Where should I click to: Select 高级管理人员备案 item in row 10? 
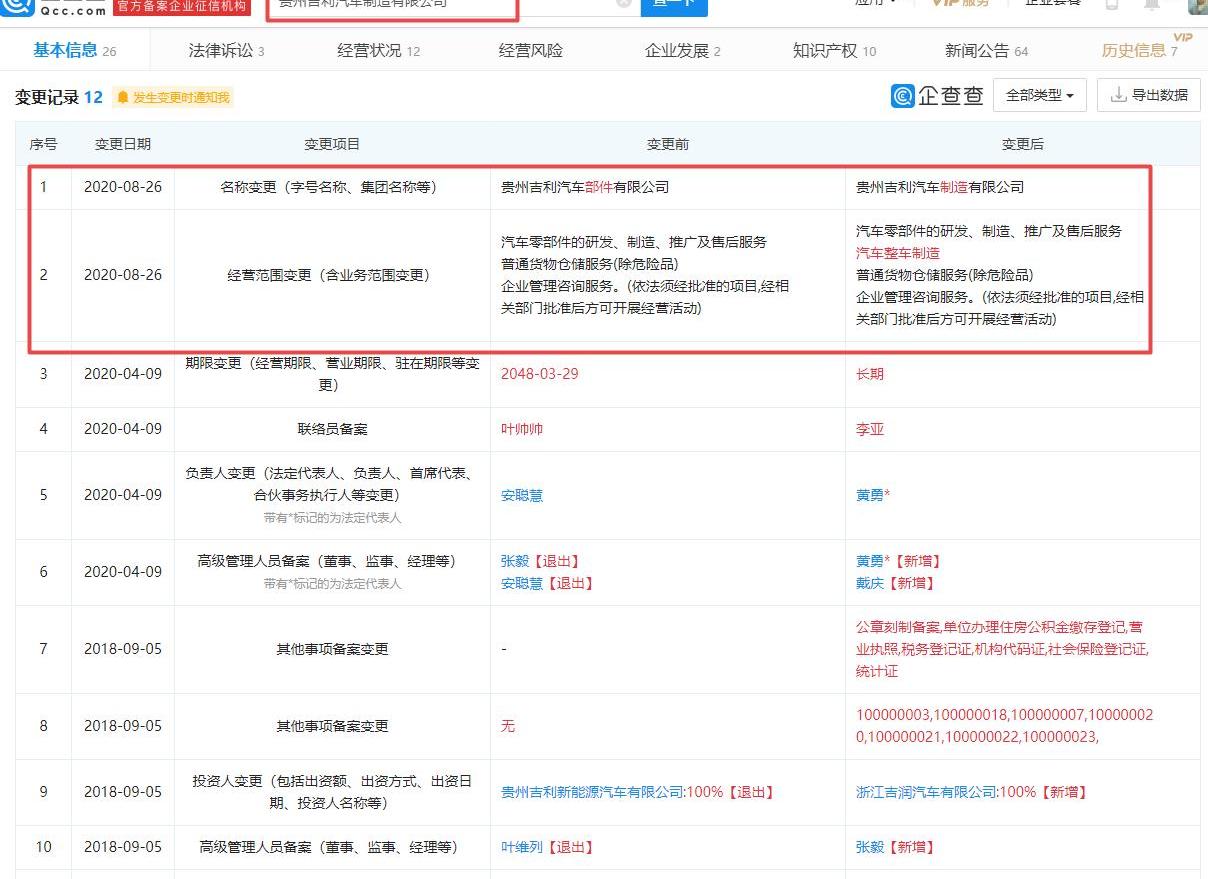pyautogui.click(x=332, y=847)
